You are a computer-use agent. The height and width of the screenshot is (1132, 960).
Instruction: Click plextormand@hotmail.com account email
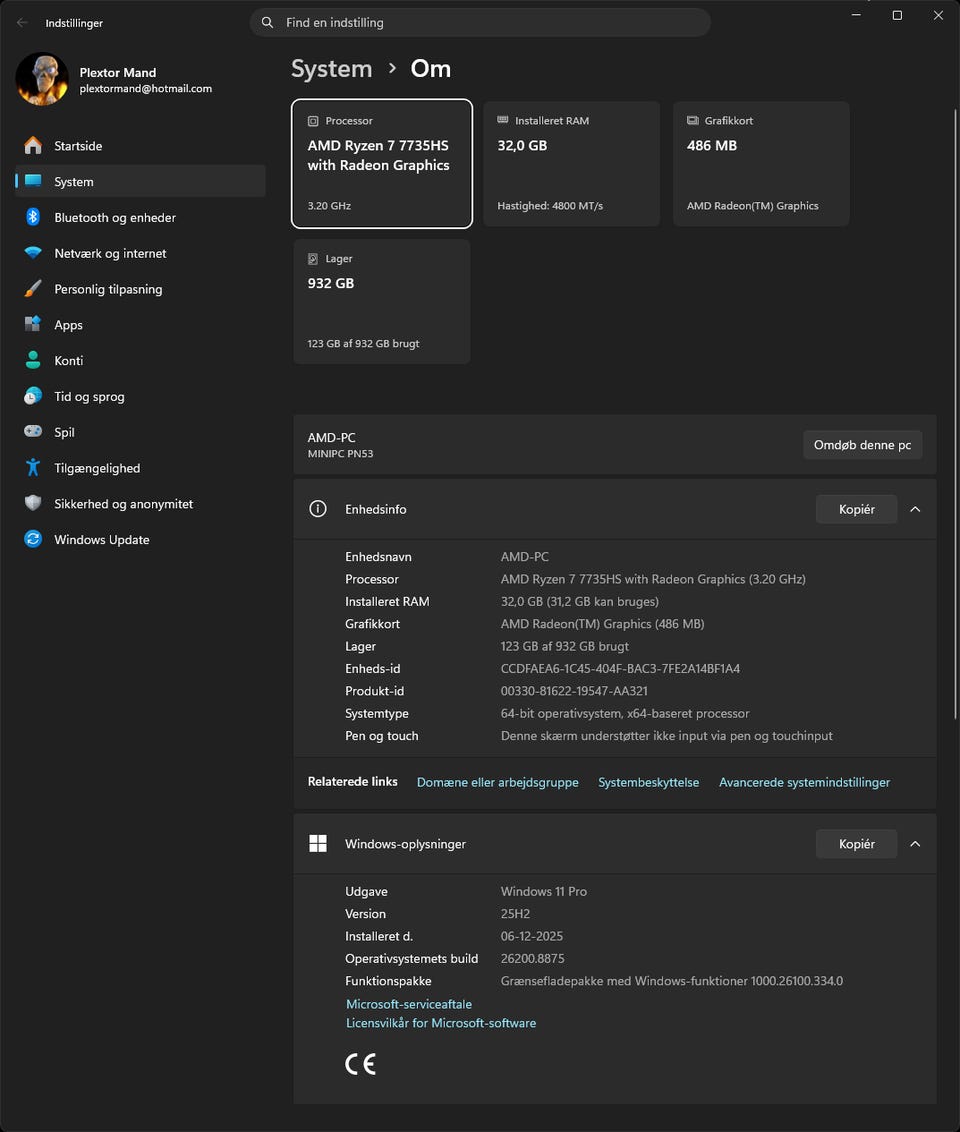pyautogui.click(x=146, y=88)
